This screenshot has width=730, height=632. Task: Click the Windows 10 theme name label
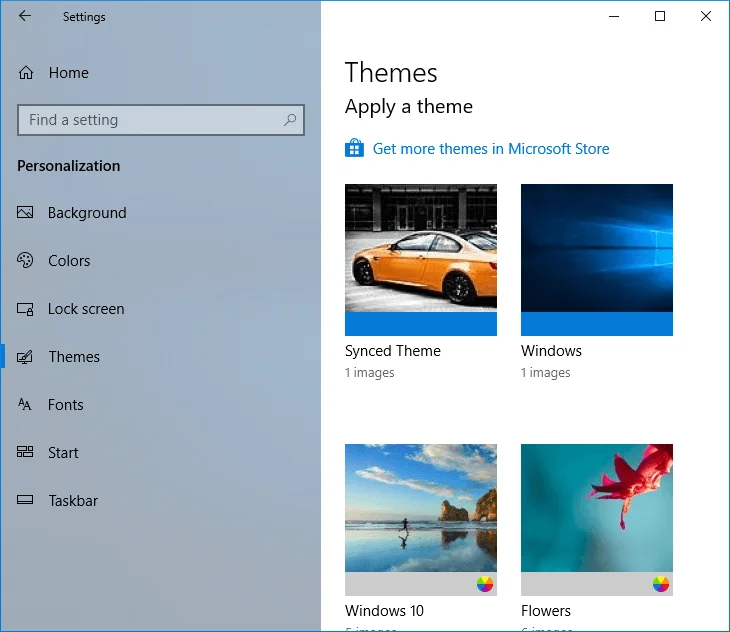(x=384, y=611)
